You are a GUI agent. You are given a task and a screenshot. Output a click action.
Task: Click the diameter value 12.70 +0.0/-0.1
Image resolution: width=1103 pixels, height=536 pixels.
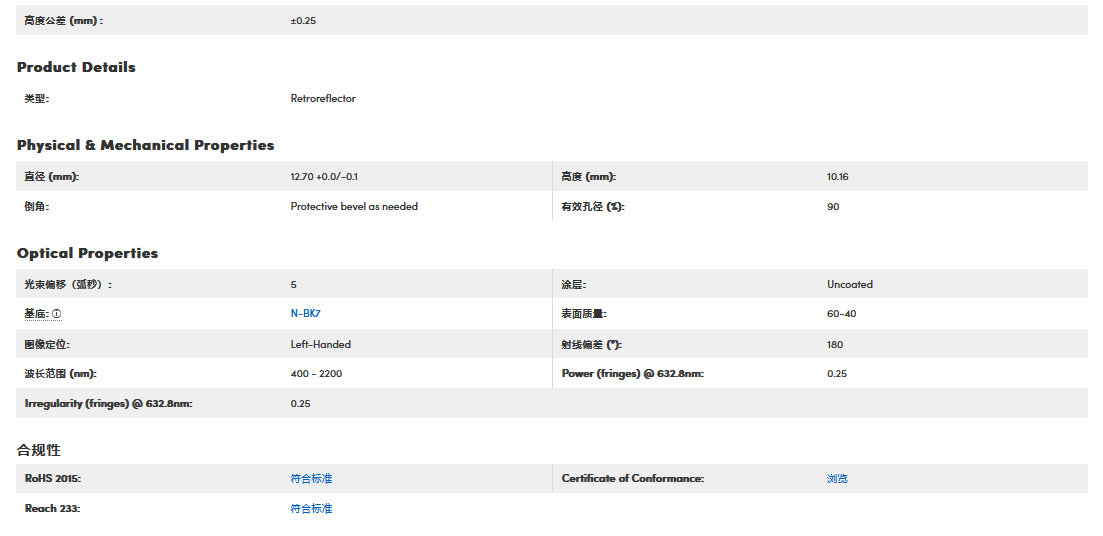[x=324, y=177]
